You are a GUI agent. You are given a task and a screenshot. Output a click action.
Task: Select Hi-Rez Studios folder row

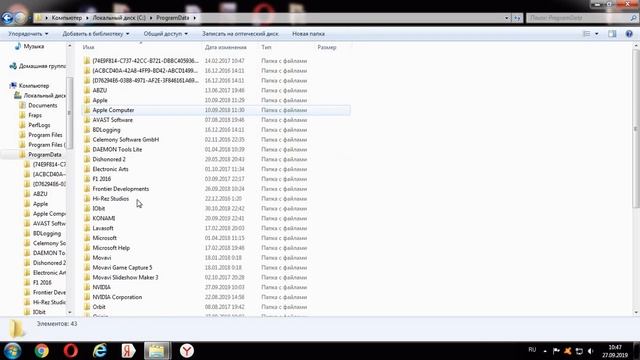click(x=216, y=199)
